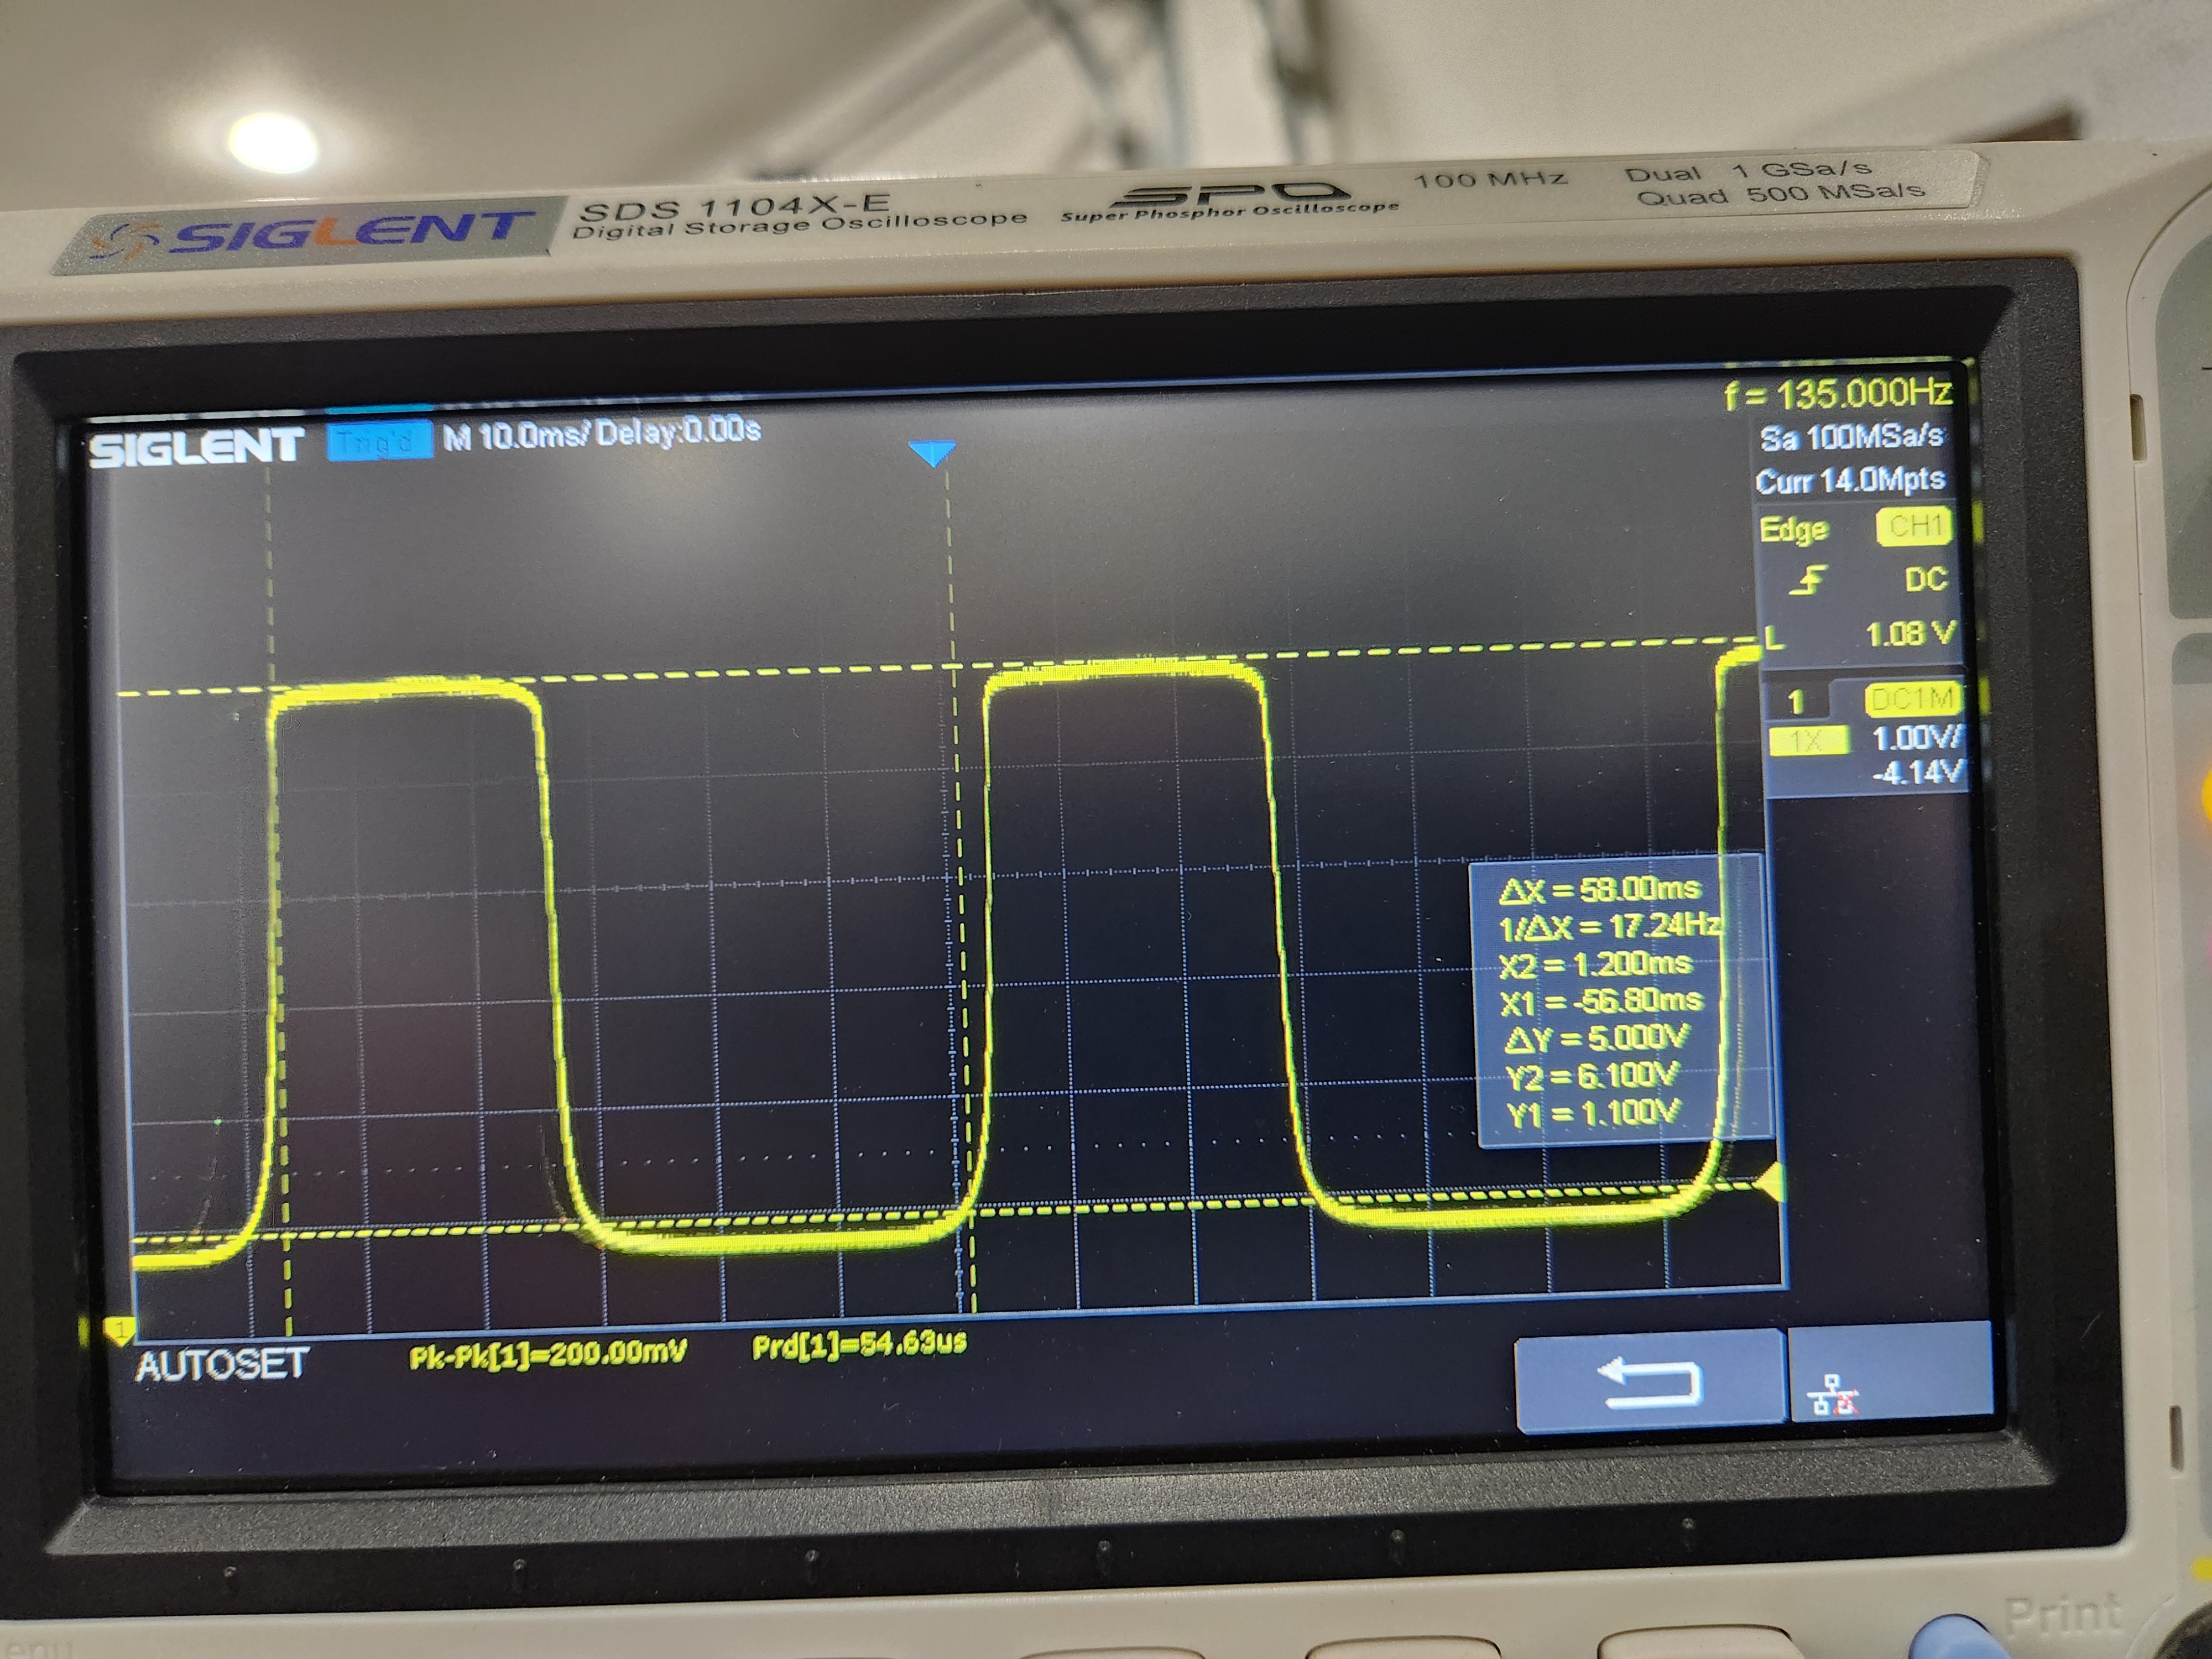The width and height of the screenshot is (2212, 1659).
Task: Click the back arrow return button
Action: click(x=1649, y=1382)
